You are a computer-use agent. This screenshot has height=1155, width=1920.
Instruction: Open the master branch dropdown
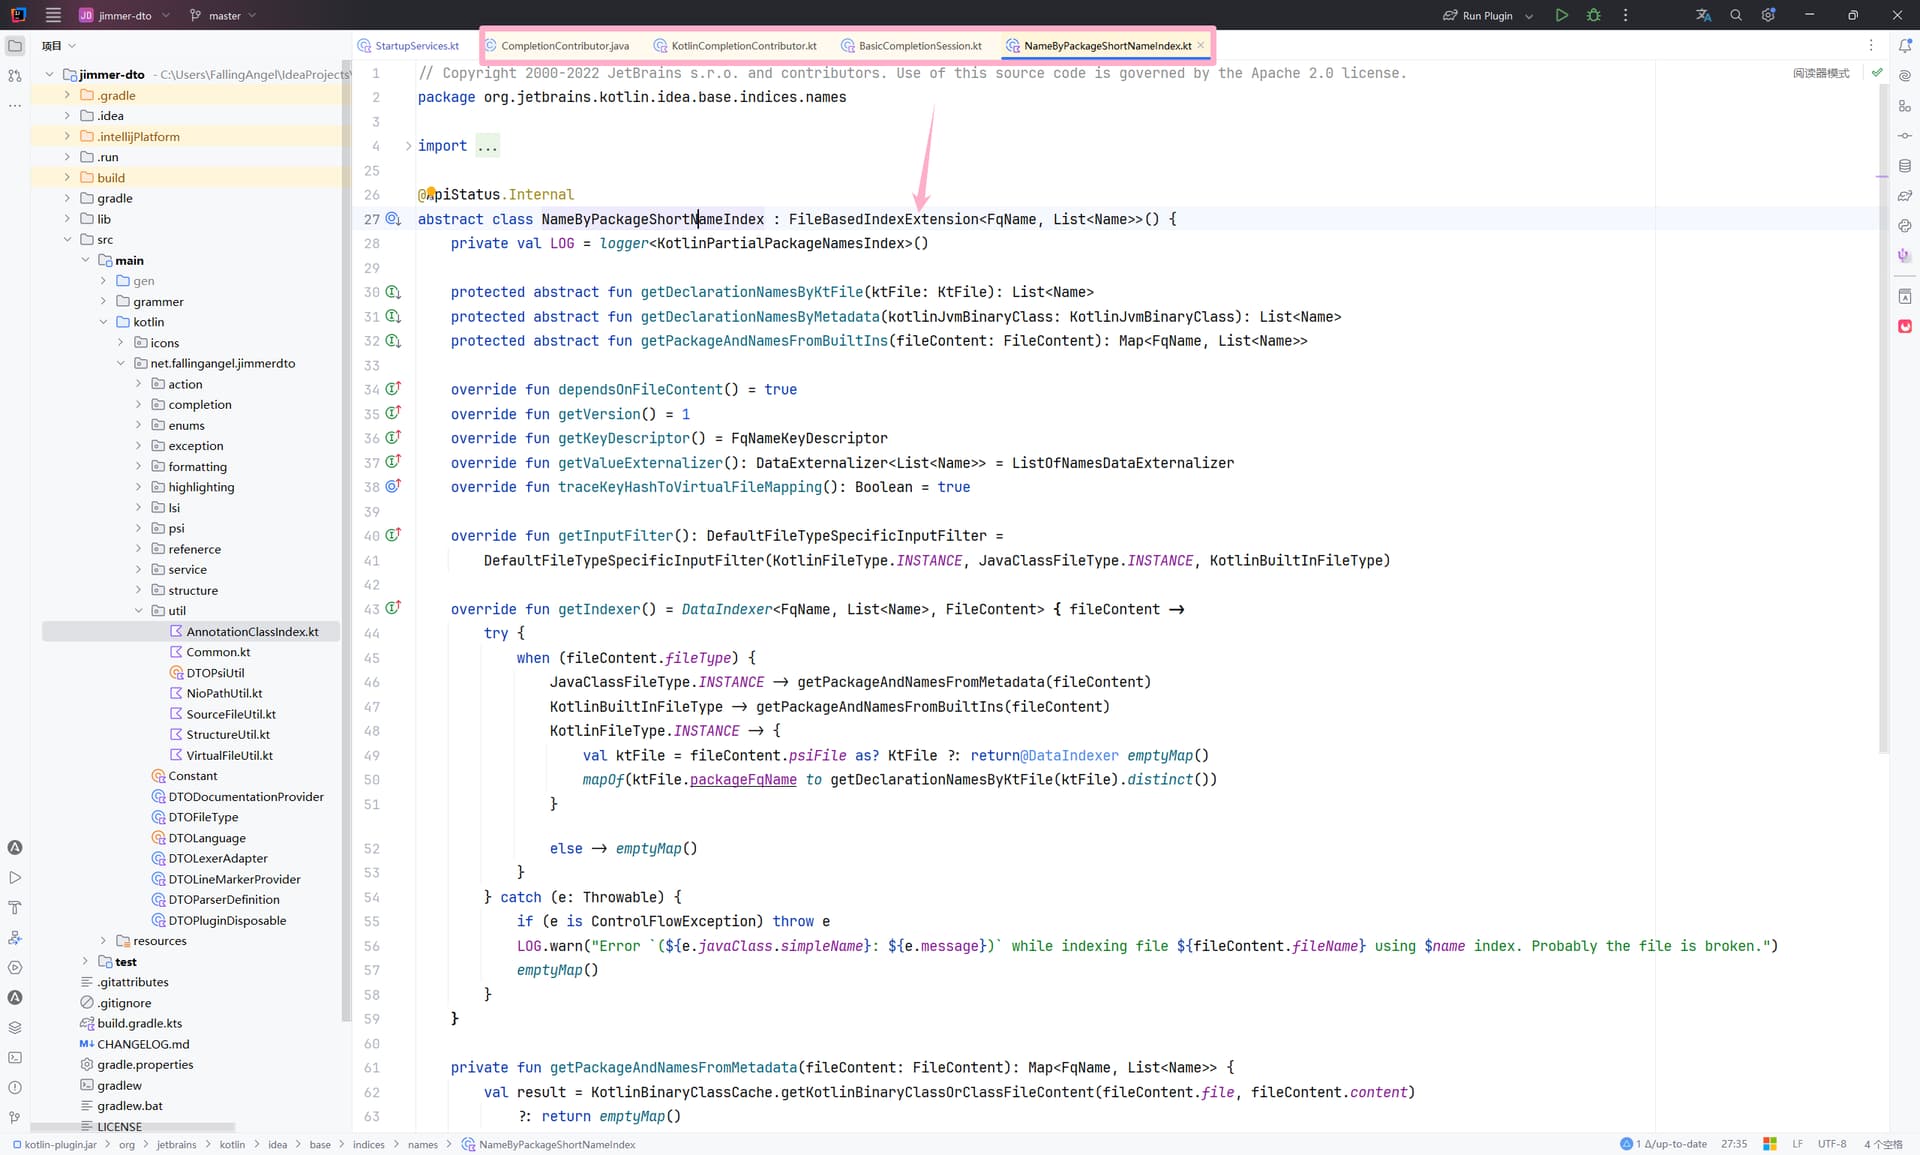224,15
